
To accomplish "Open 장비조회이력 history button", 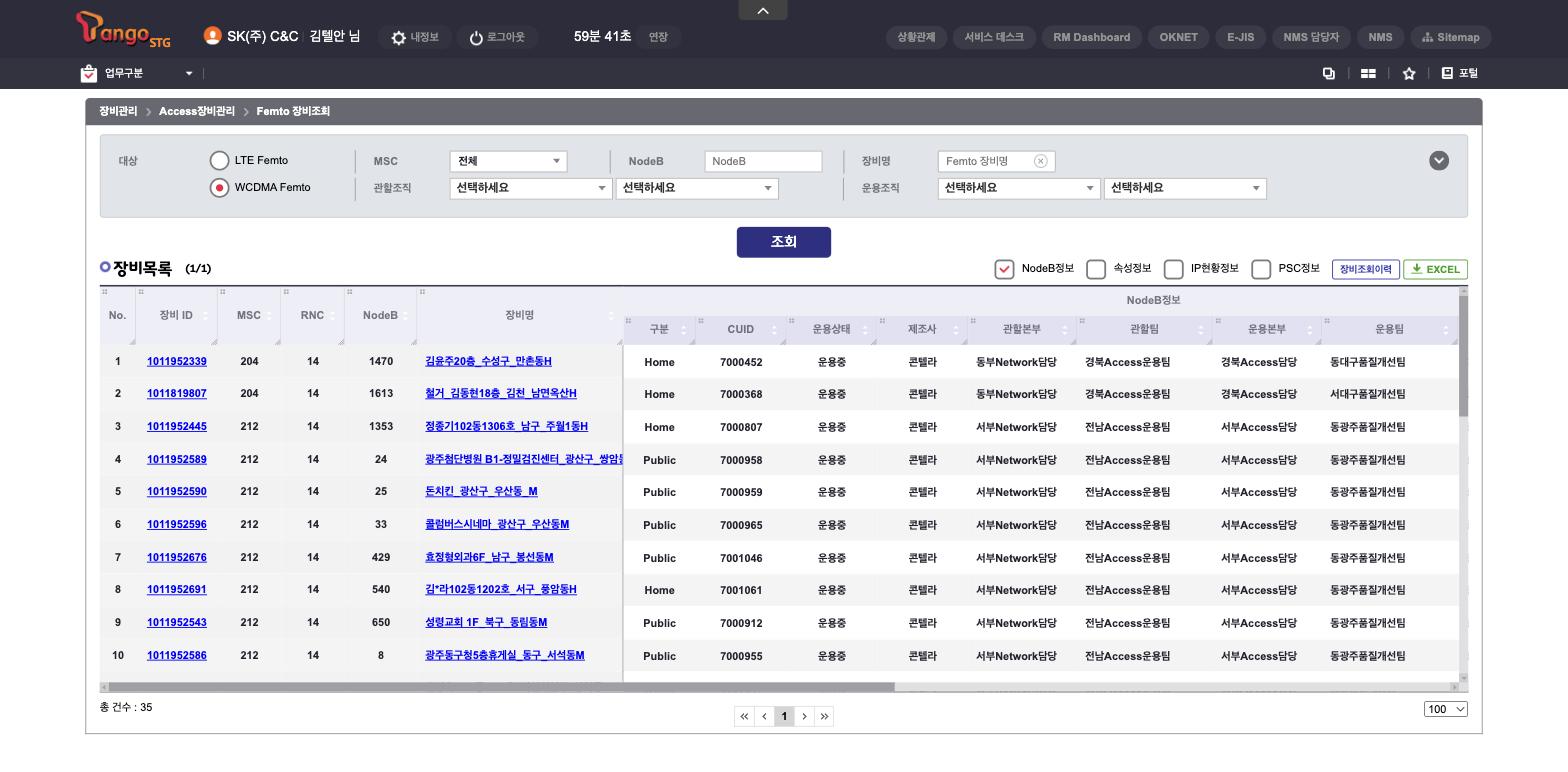I will coord(1365,269).
